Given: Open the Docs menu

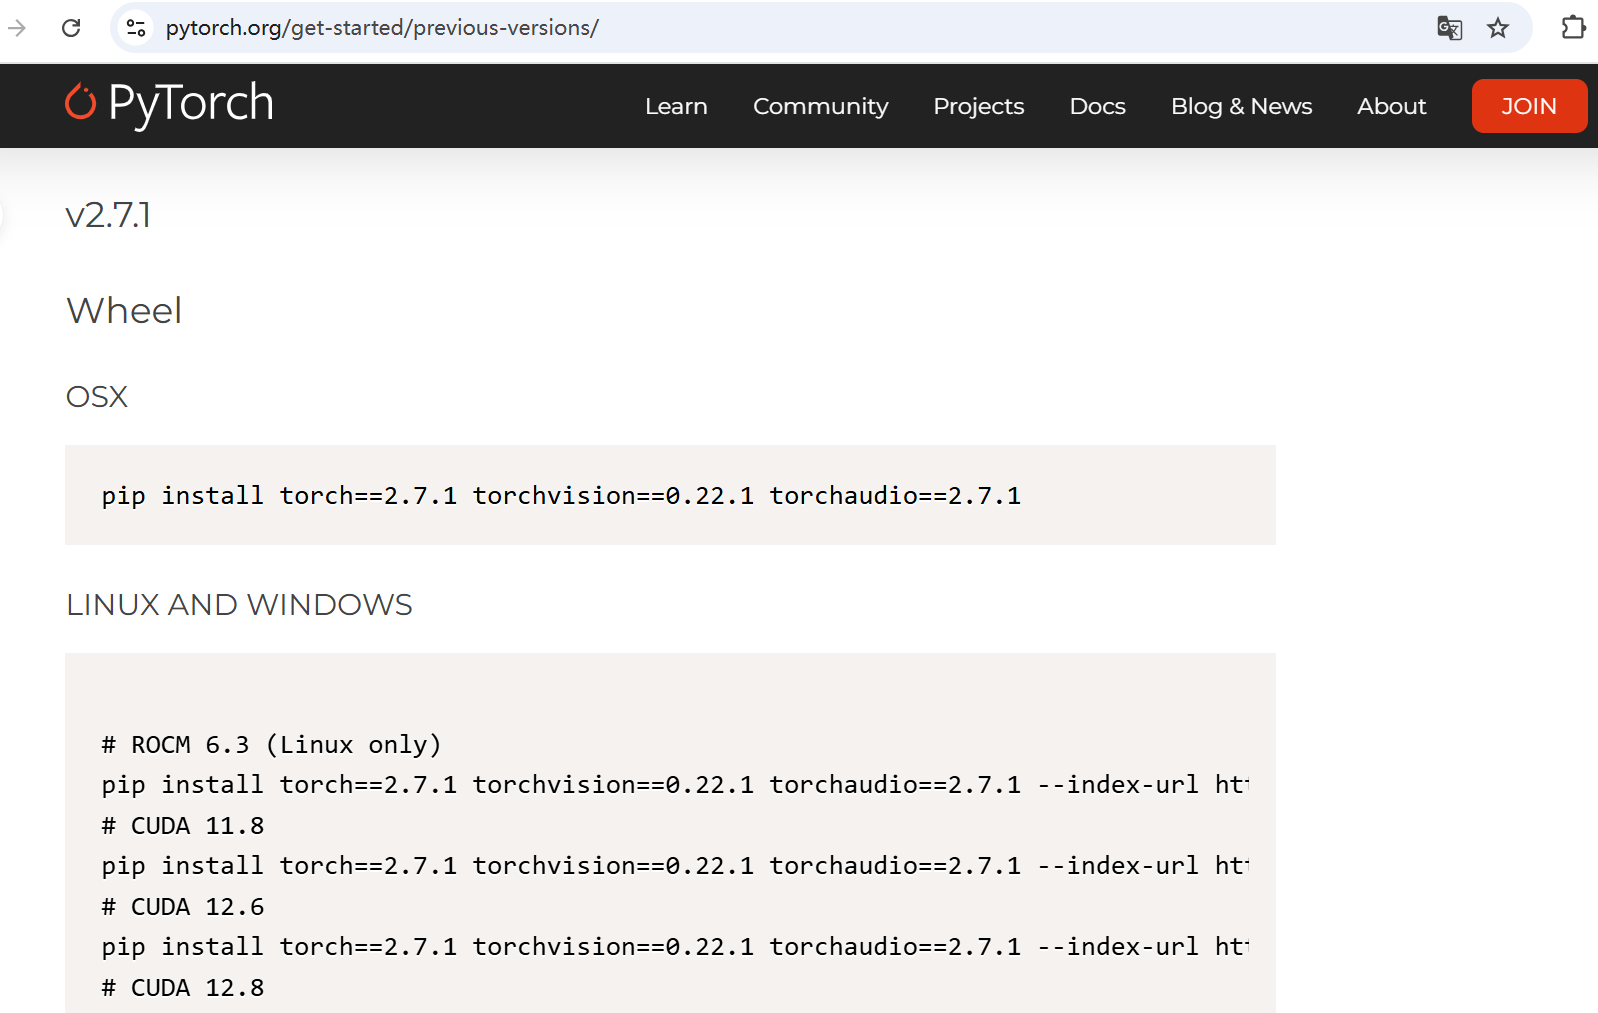Looking at the screenshot, I should [x=1097, y=106].
